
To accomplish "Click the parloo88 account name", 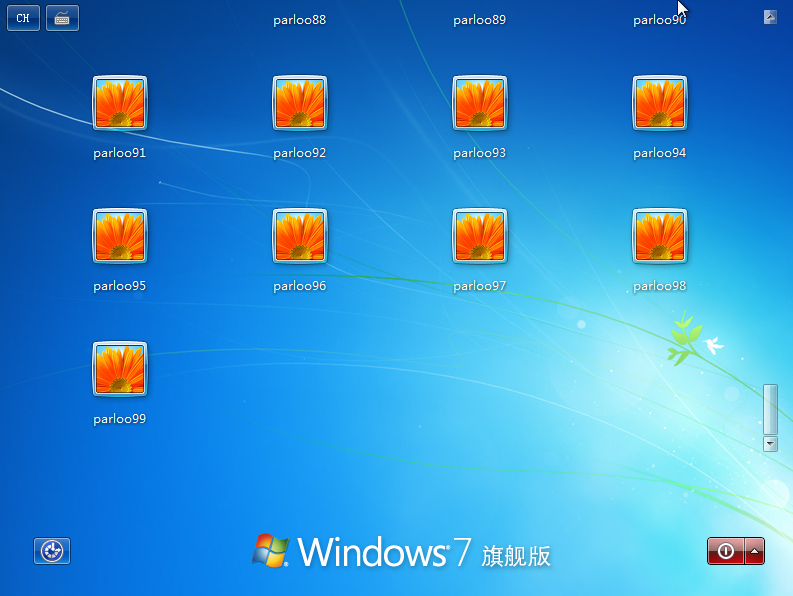I will [300, 20].
